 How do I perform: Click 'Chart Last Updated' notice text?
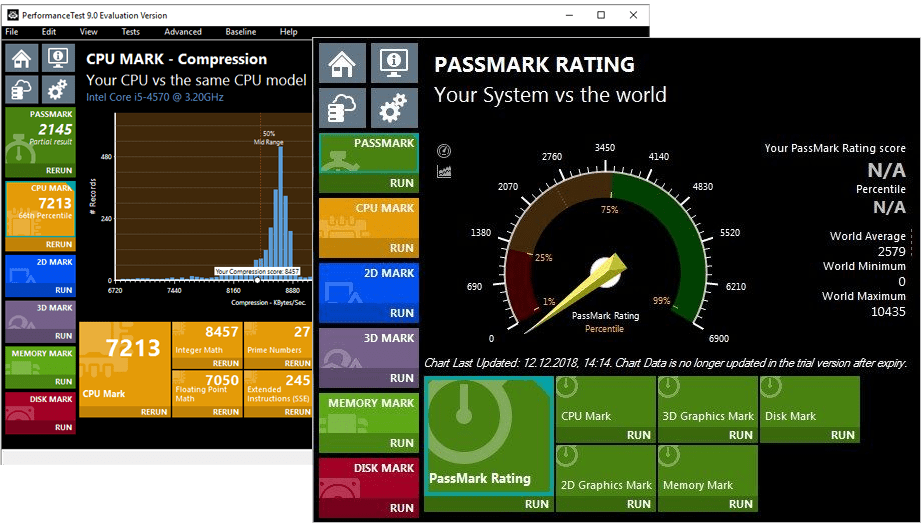tap(665, 363)
